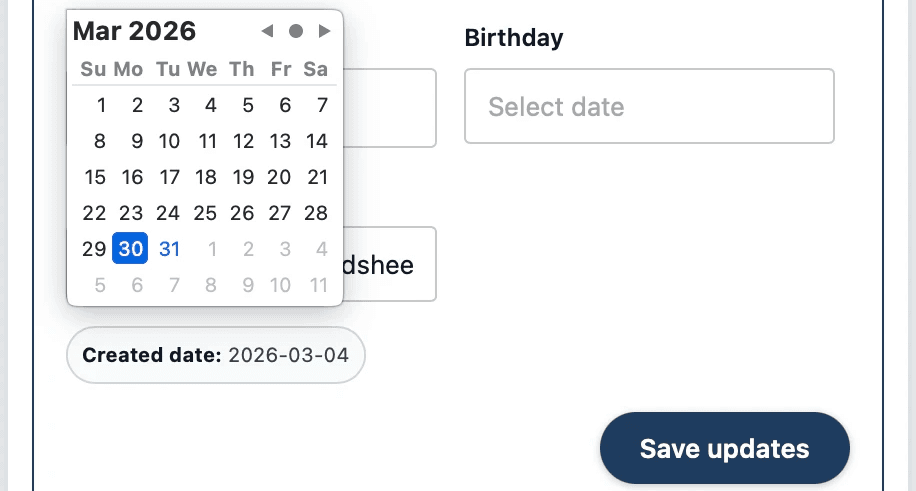Viewport: 916px width, 491px height.
Task: Select March 30 highlighted date
Action: tap(131, 249)
